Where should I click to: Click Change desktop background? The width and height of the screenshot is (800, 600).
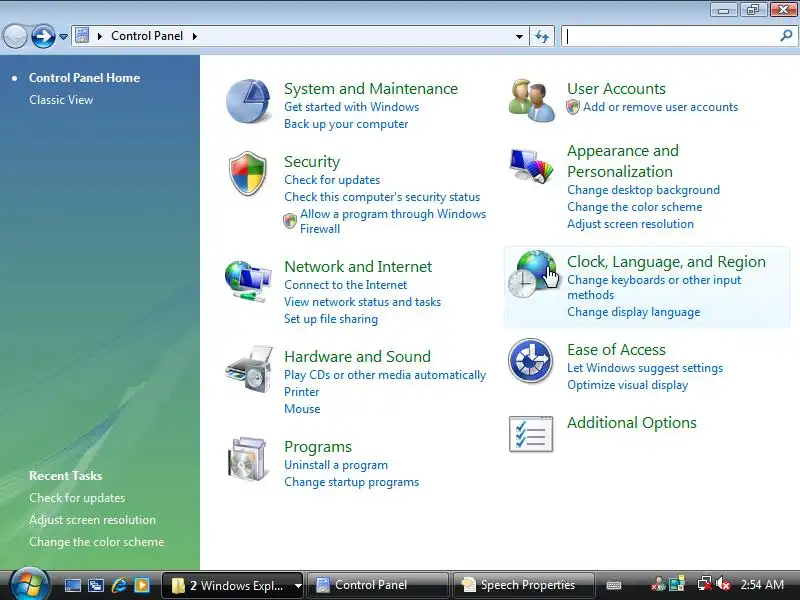[643, 190]
